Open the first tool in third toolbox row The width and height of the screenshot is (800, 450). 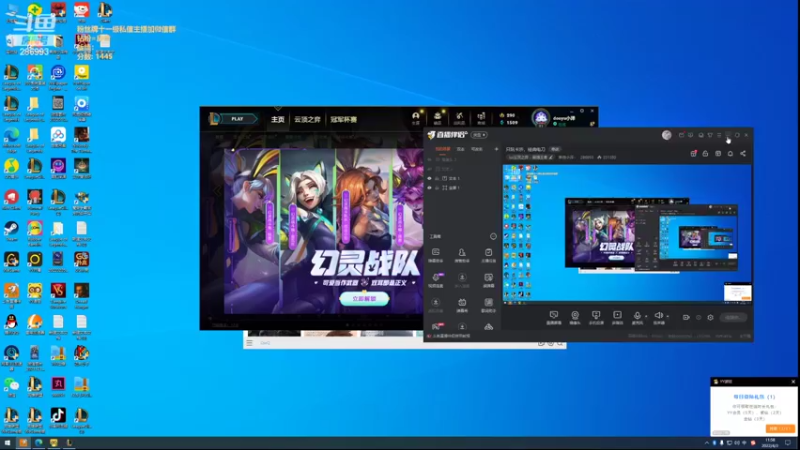436,305
